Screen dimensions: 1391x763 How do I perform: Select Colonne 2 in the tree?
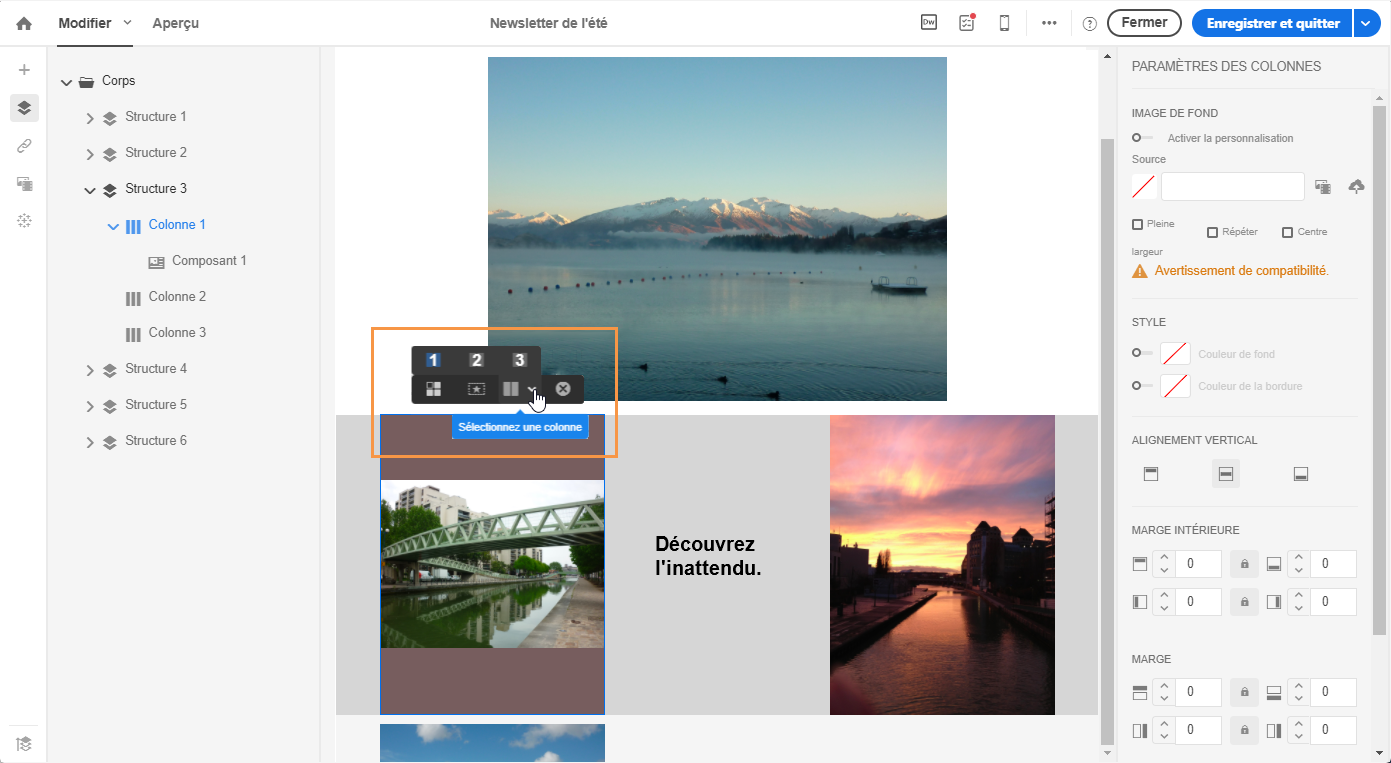pos(177,297)
